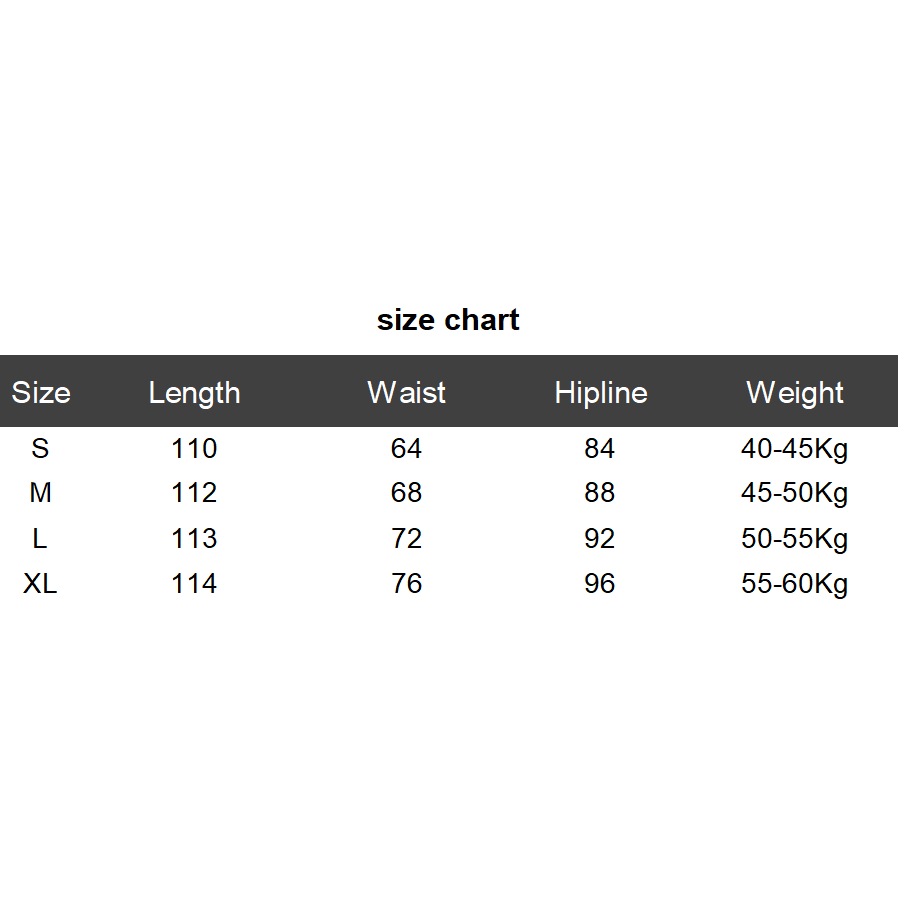The image size is (898, 898).
Task: Click the Hipline column header
Action: click(x=600, y=392)
